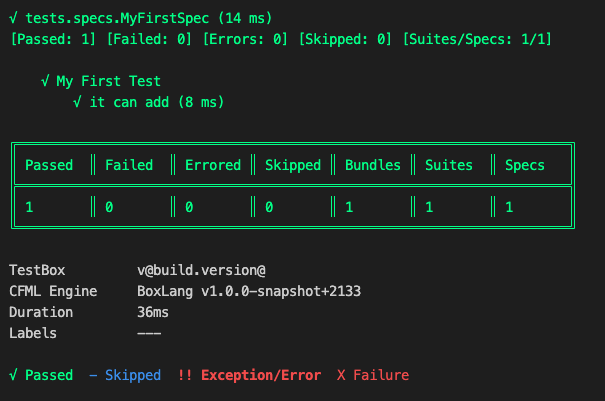
Task: Click the v@build.version@ TestBox version text
Action: pos(201,271)
